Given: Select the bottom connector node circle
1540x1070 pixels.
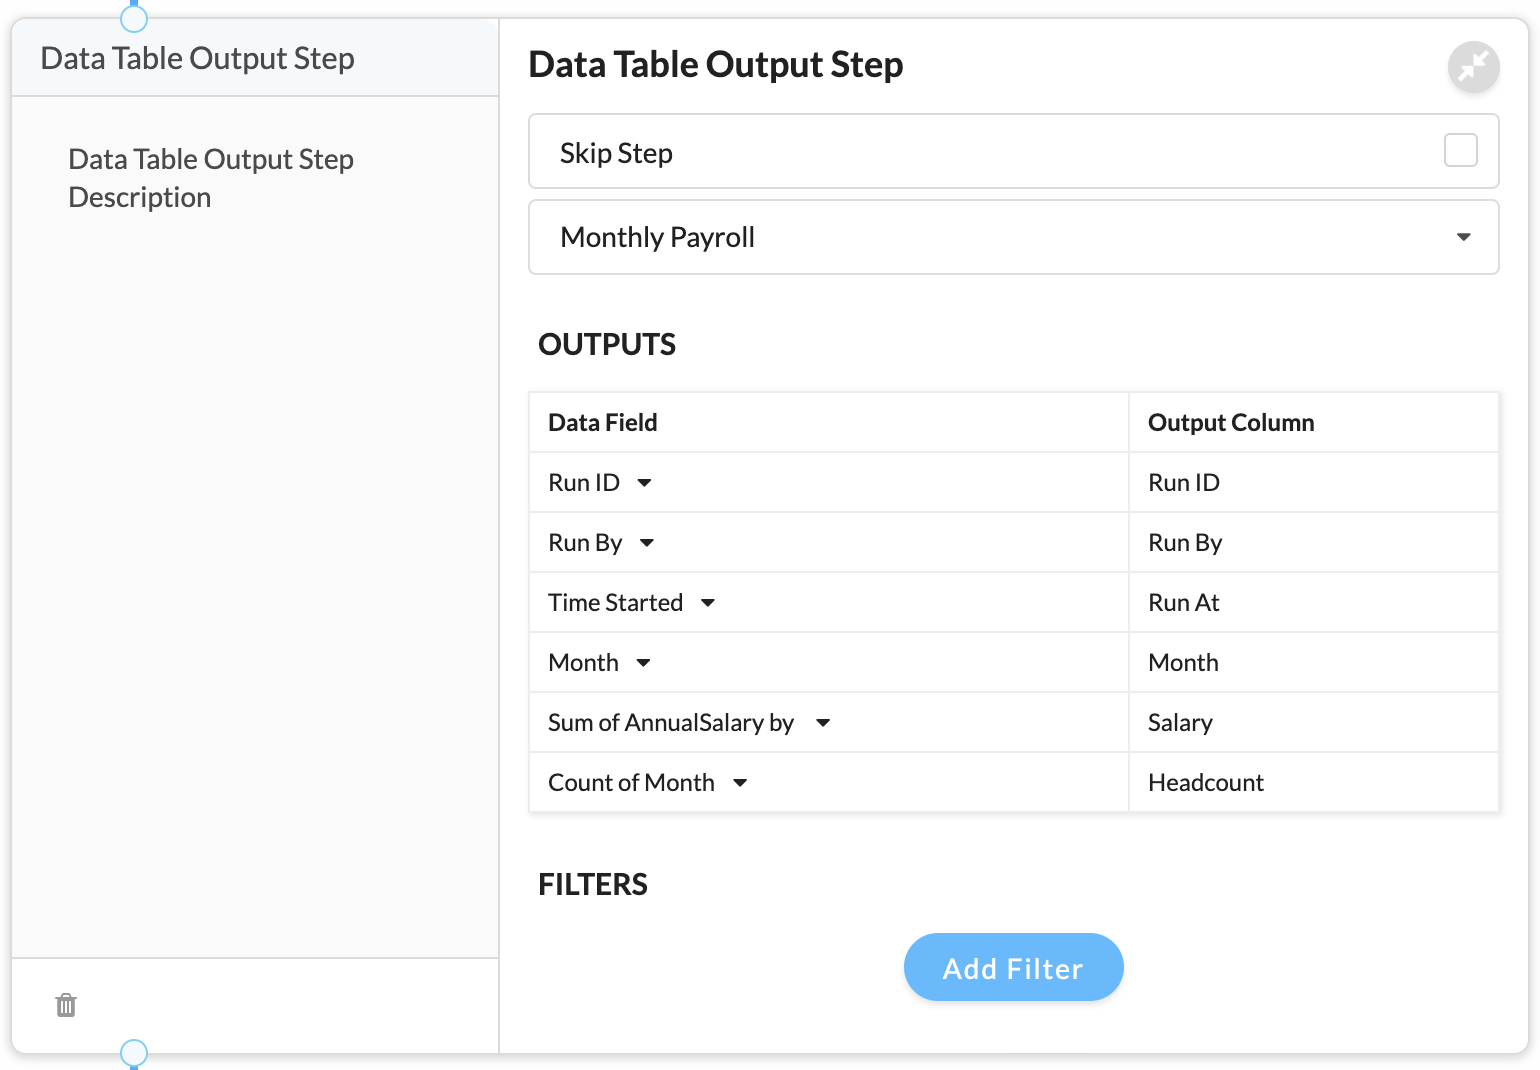Looking at the screenshot, I should click(134, 1052).
